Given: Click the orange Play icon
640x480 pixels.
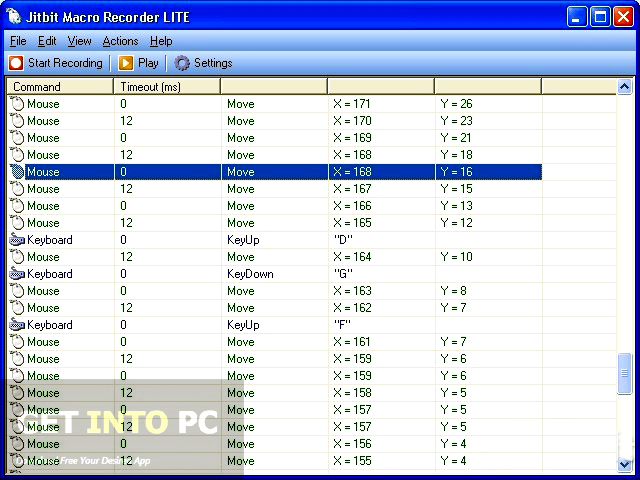Looking at the screenshot, I should tap(126, 63).
